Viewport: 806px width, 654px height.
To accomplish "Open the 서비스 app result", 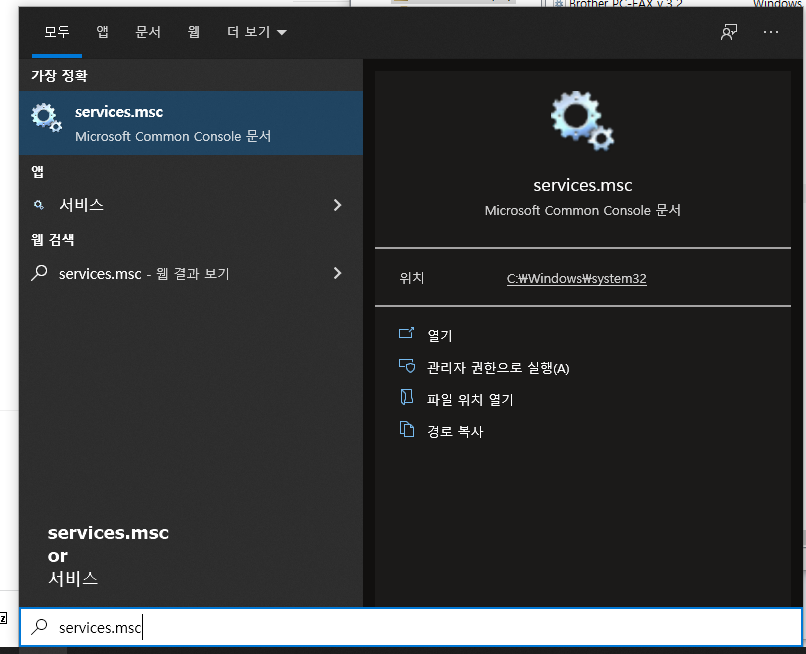I will pyautogui.click(x=191, y=205).
